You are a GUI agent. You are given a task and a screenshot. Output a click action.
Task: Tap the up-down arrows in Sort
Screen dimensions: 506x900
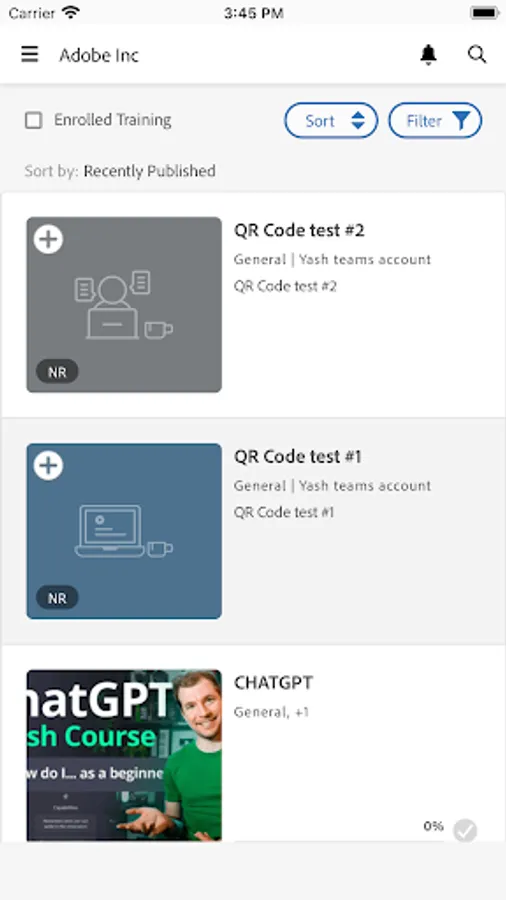(x=358, y=121)
